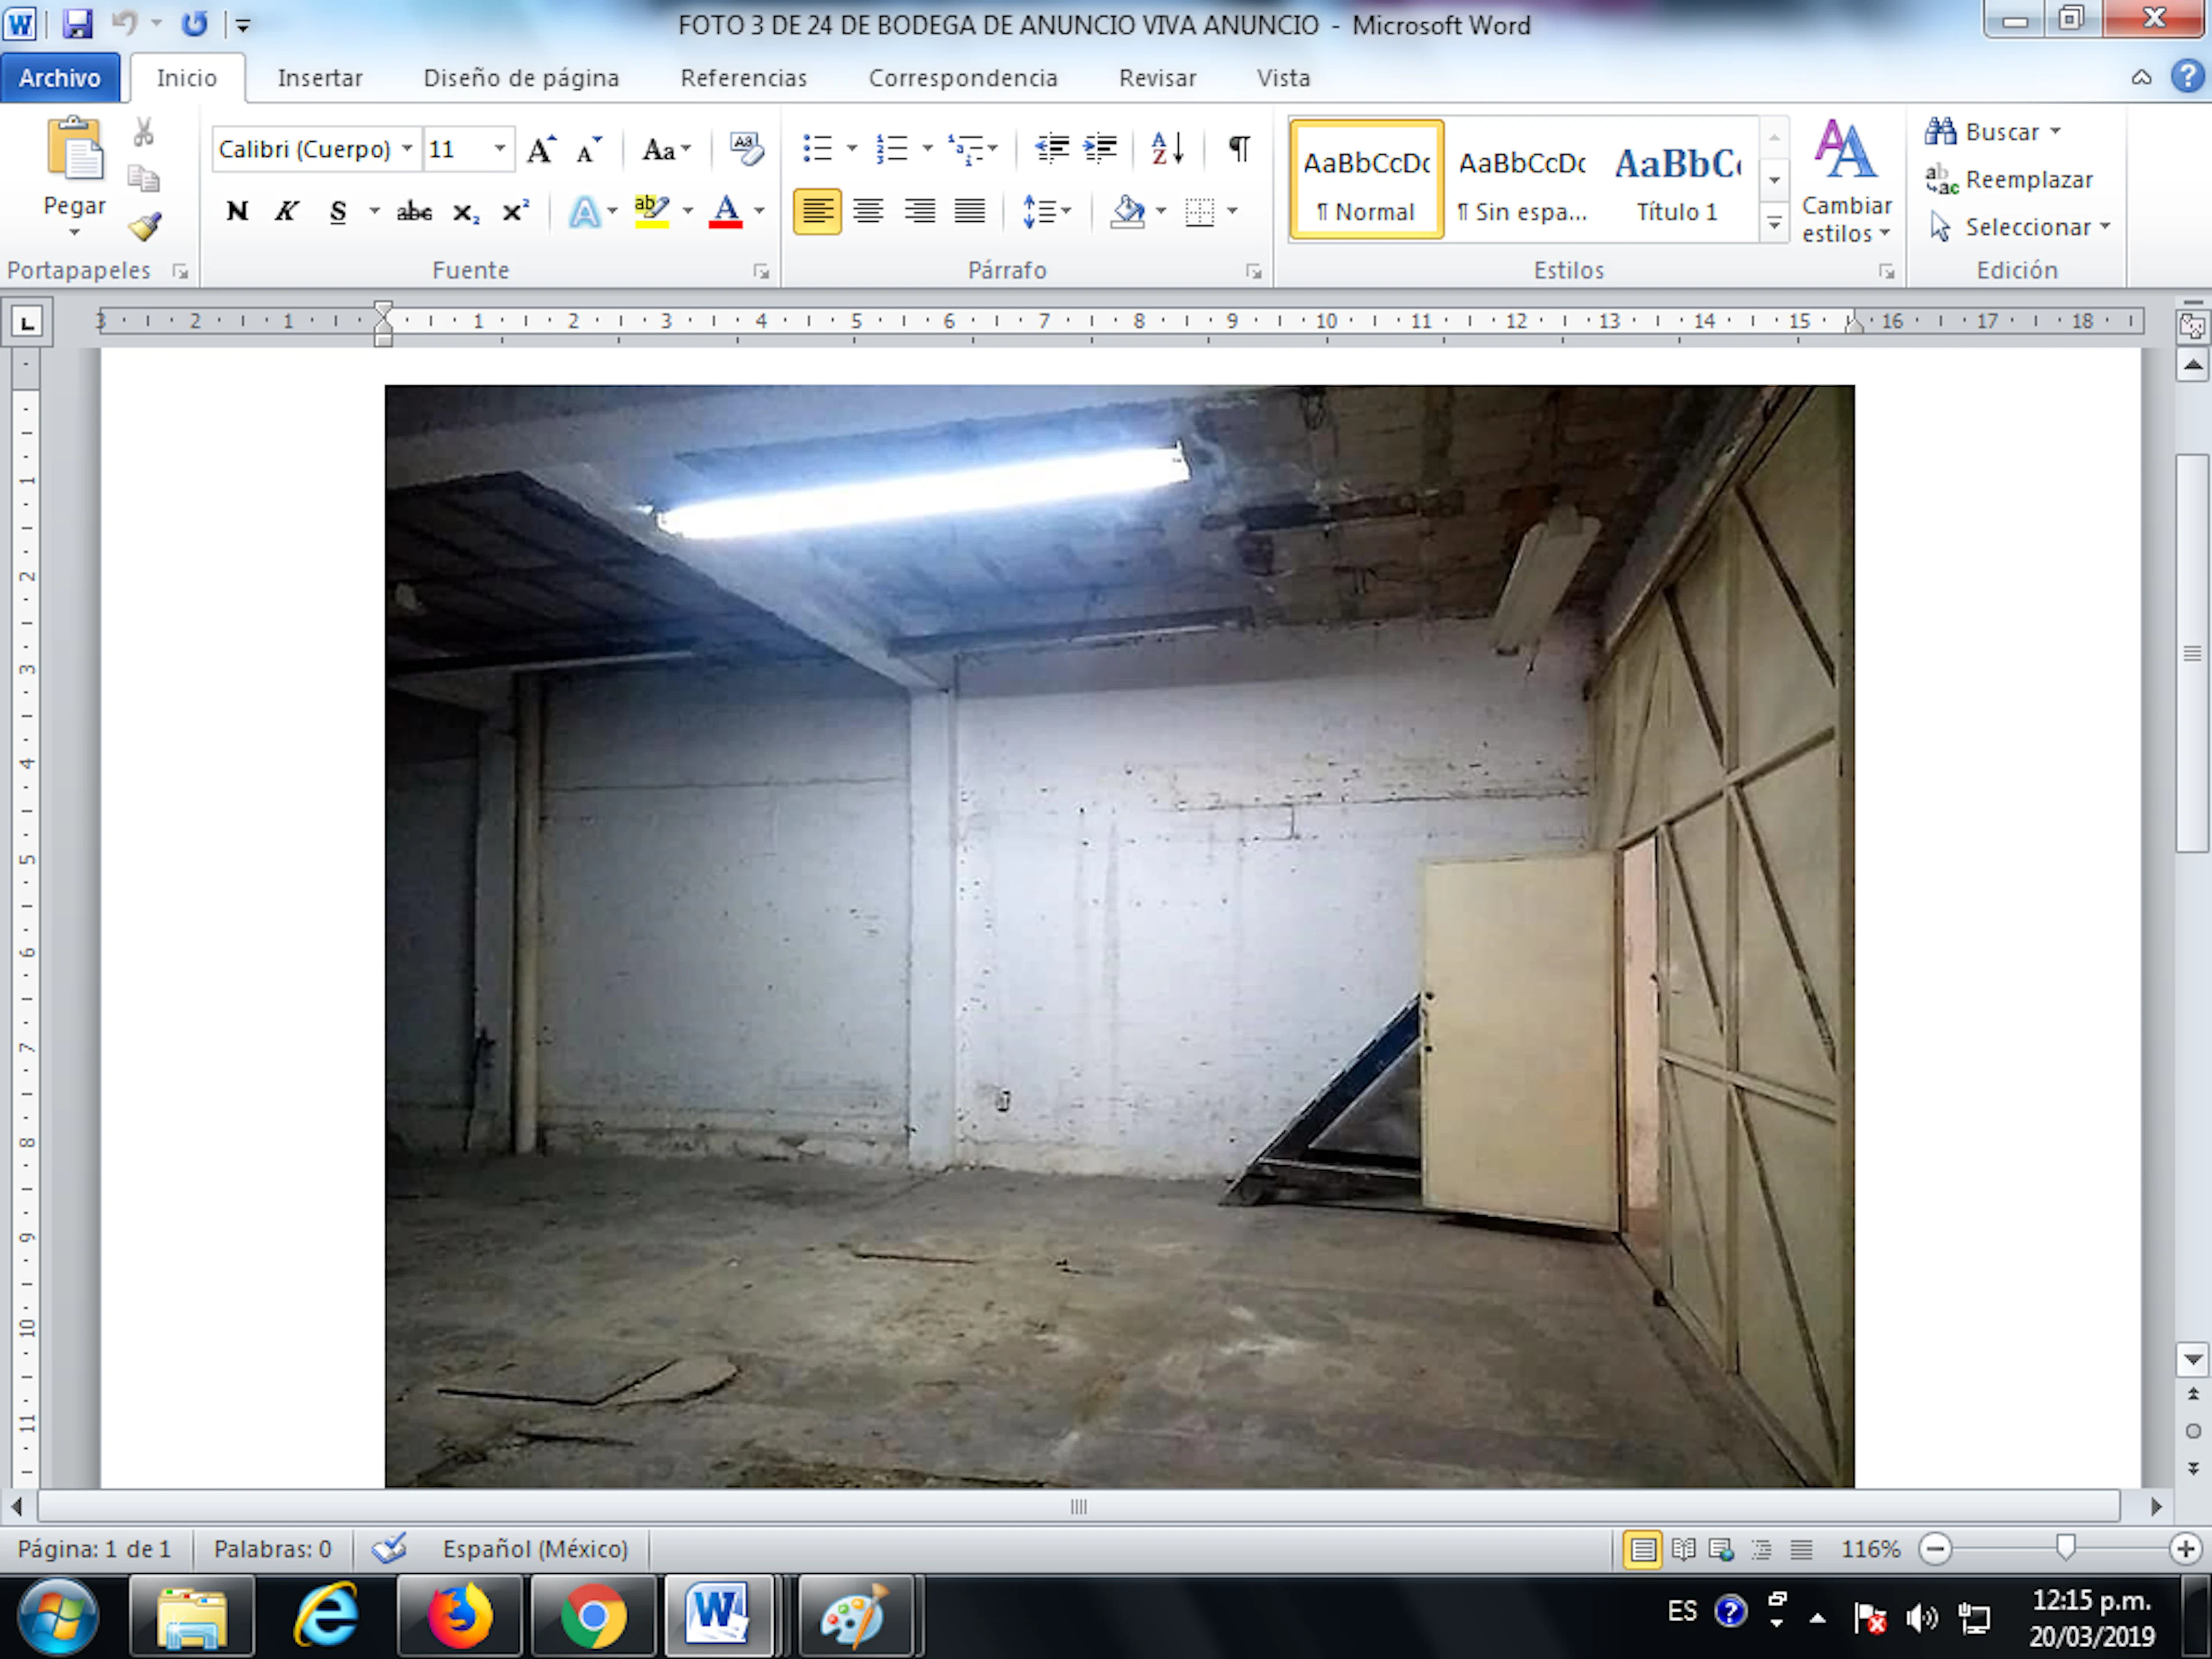This screenshot has width=2212, height=1659.
Task: Toggle print layout view
Action: tap(1642, 1549)
